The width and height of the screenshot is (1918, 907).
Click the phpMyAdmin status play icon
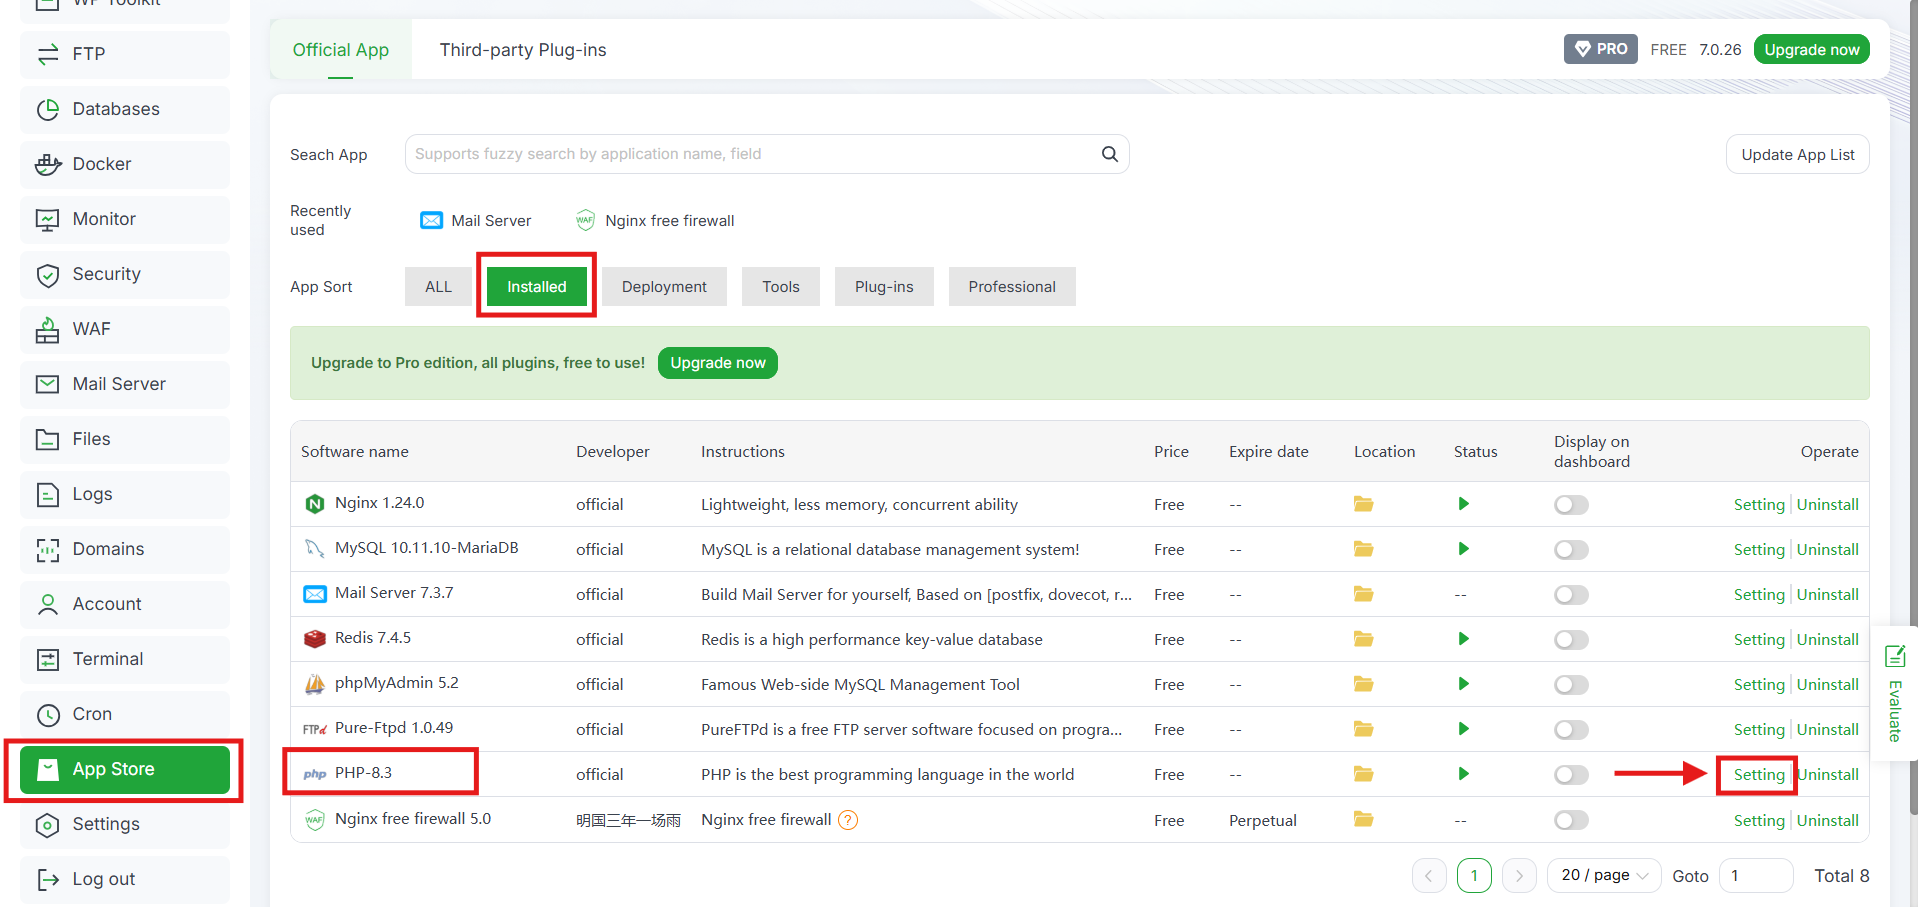(1463, 684)
